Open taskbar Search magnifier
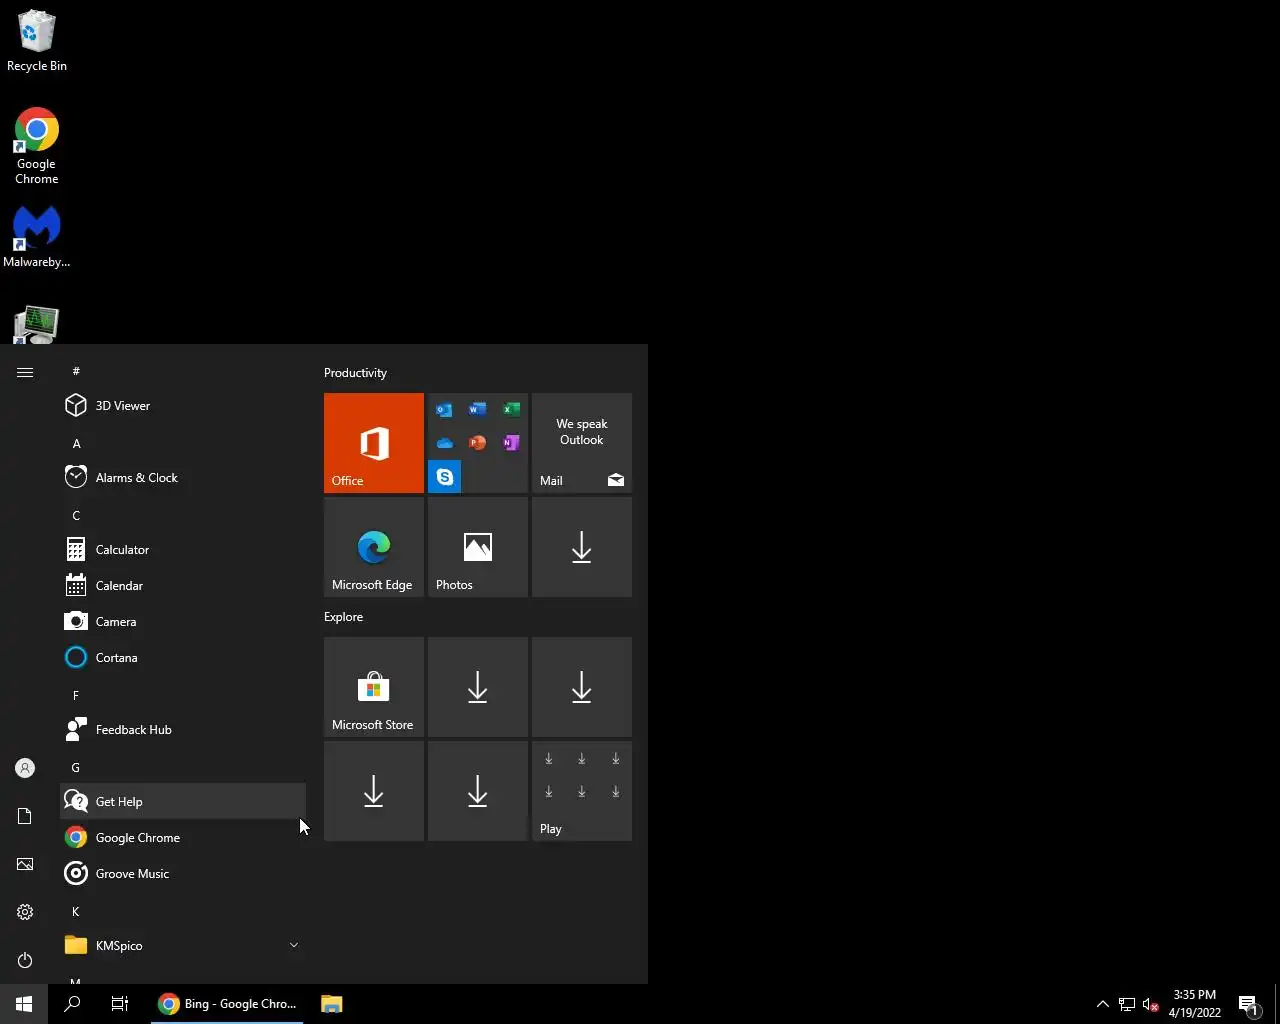The height and width of the screenshot is (1024, 1280). coord(72,1004)
